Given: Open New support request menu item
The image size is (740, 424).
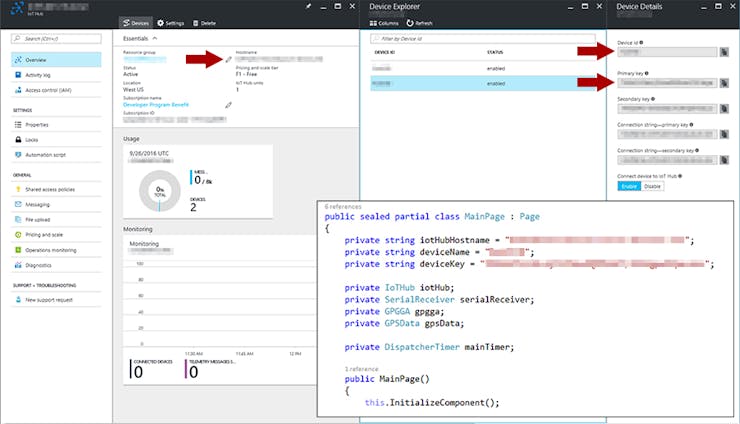Looking at the screenshot, I should 56,299.
